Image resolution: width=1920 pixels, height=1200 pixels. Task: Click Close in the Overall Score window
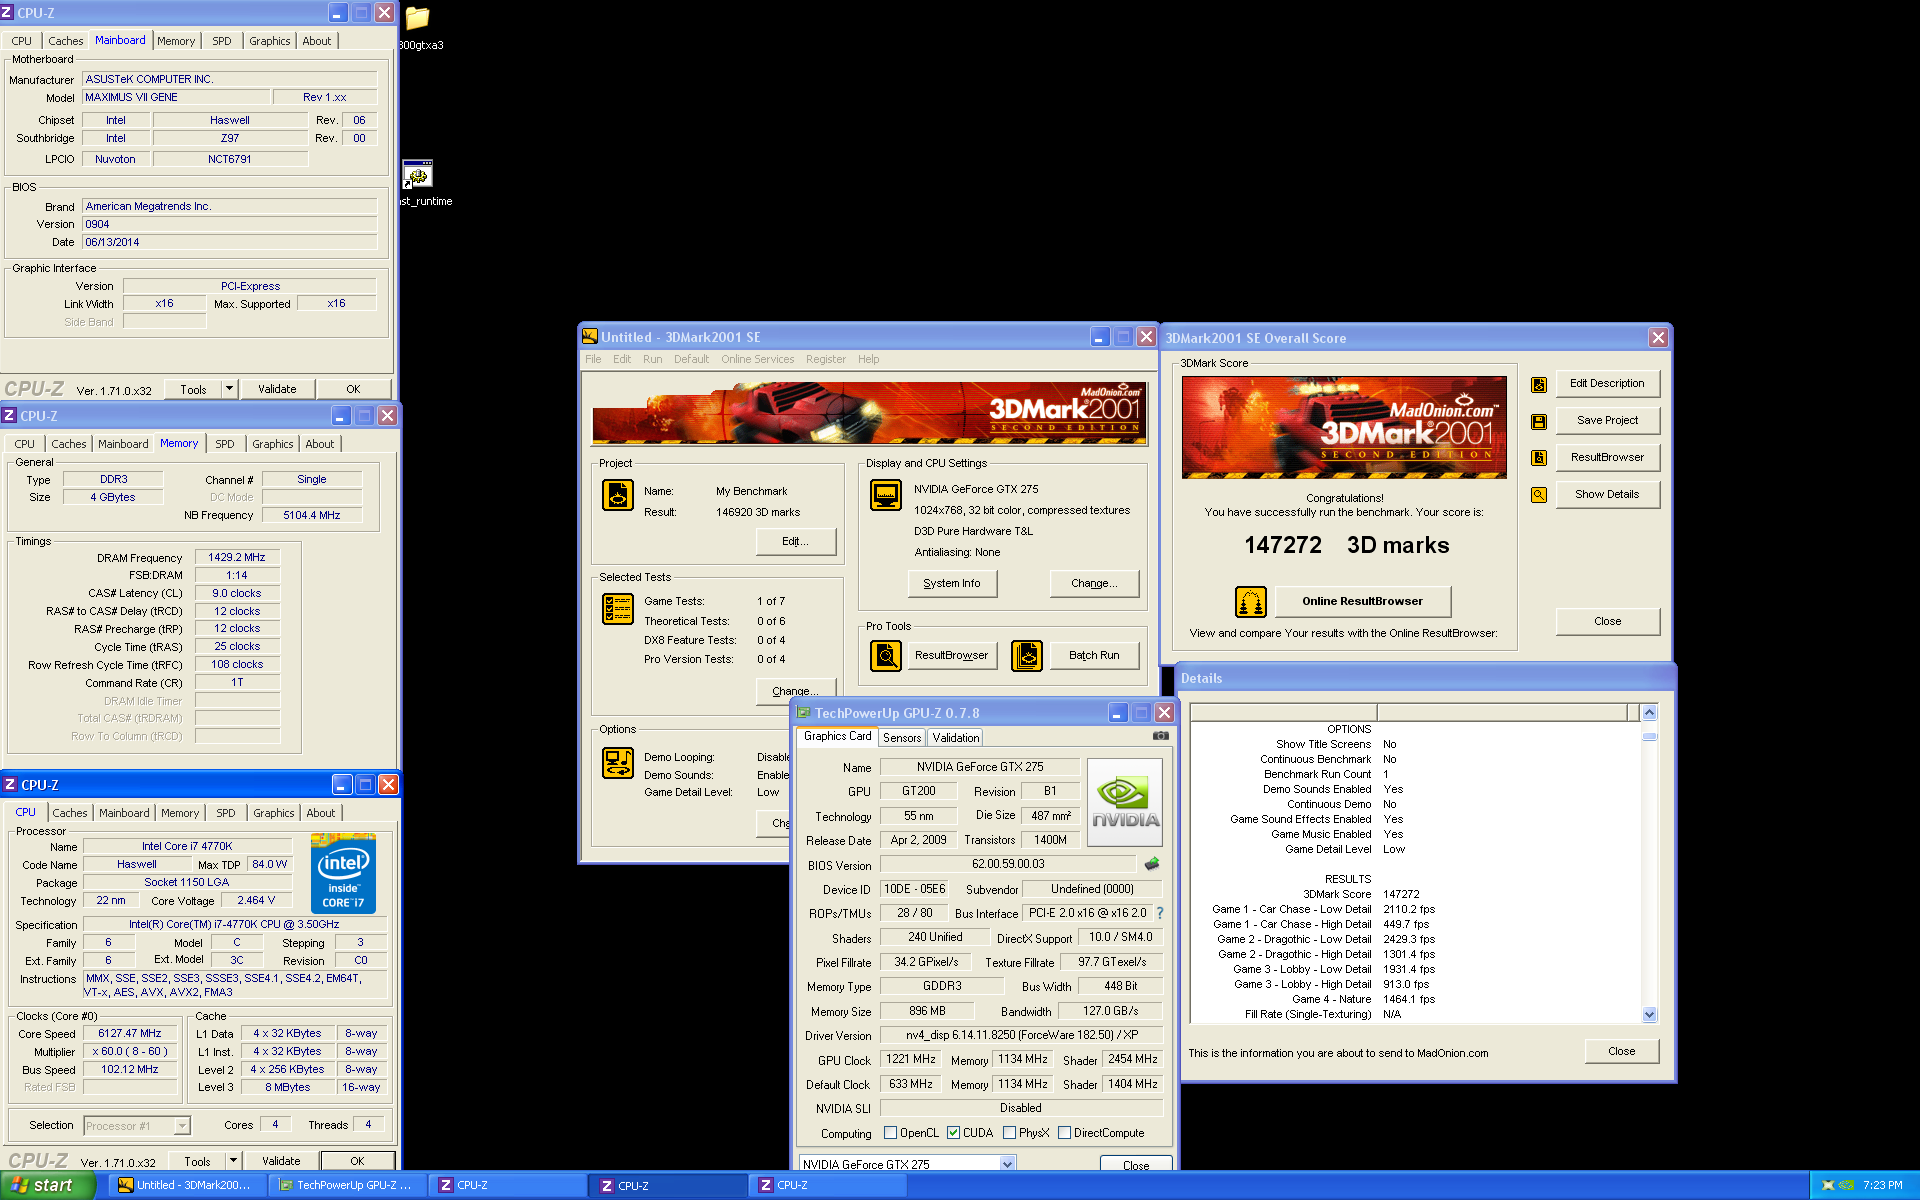coord(1607,621)
